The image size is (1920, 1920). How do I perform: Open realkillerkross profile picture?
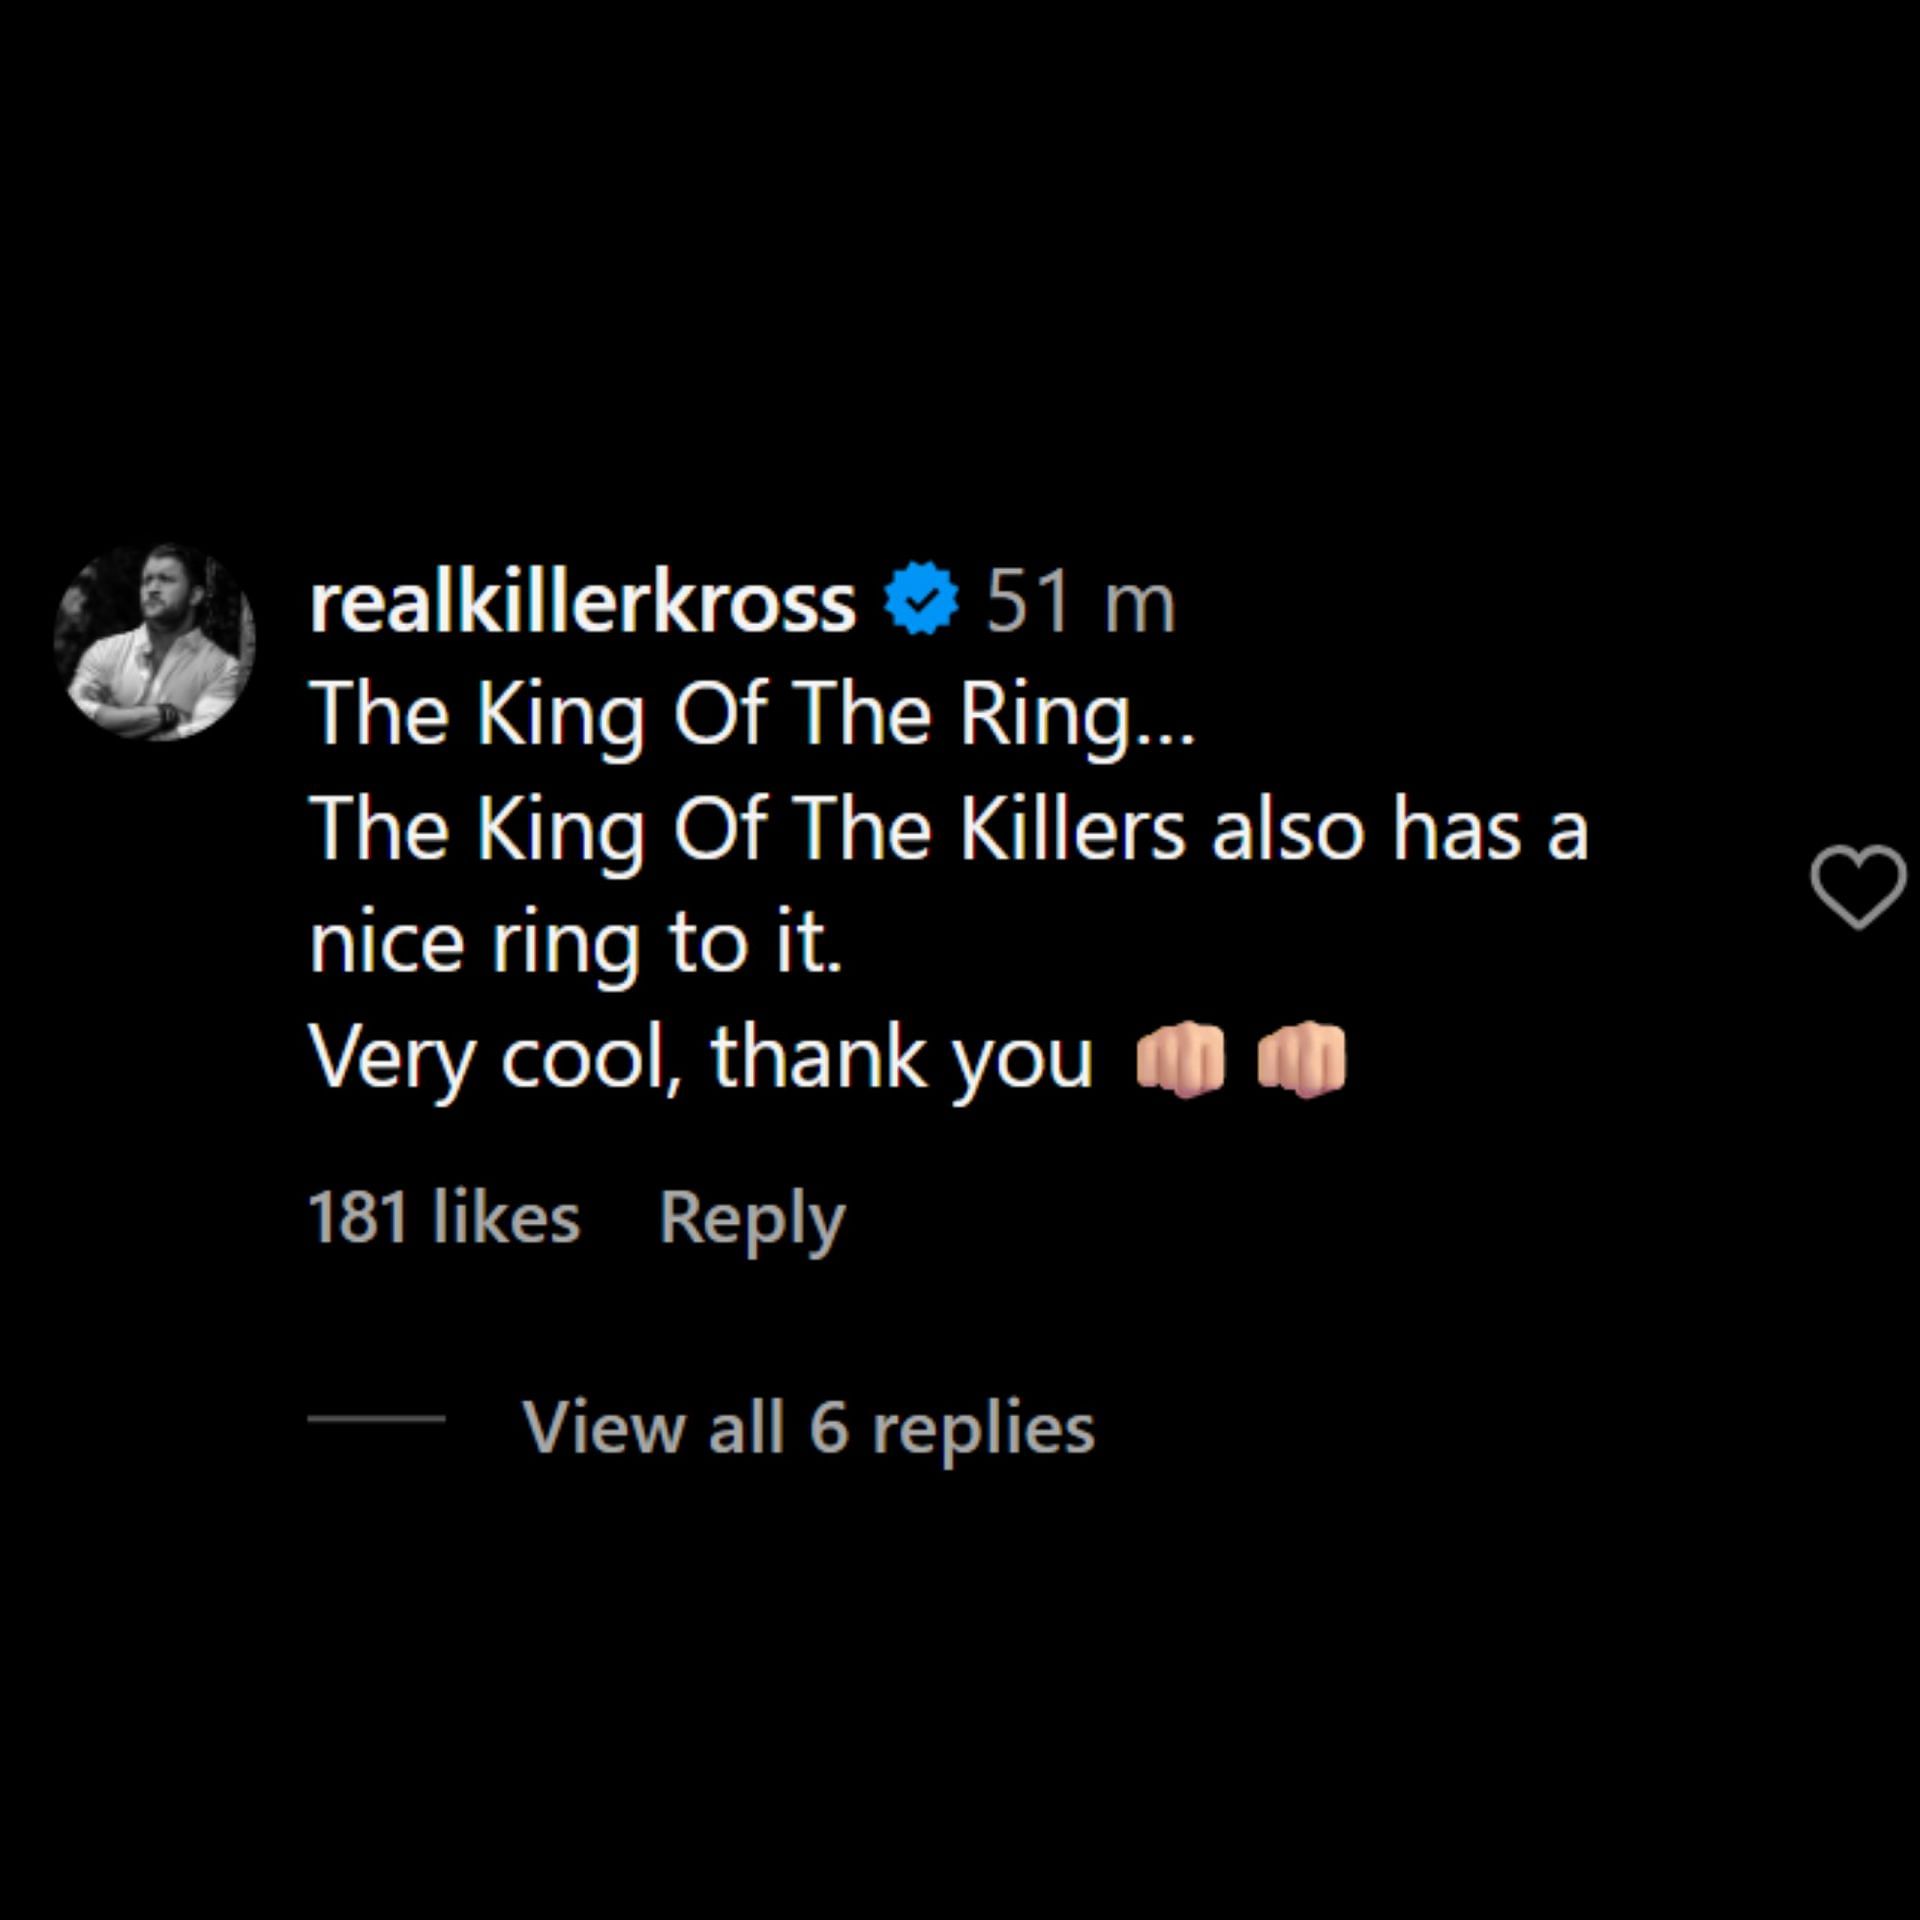(x=155, y=642)
